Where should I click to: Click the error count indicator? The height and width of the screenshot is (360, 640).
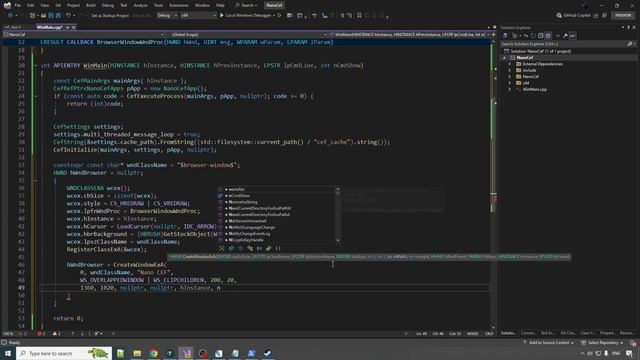(41, 334)
